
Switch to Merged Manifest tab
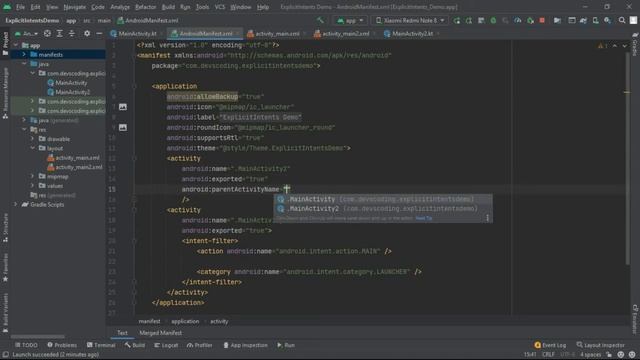[160, 333]
